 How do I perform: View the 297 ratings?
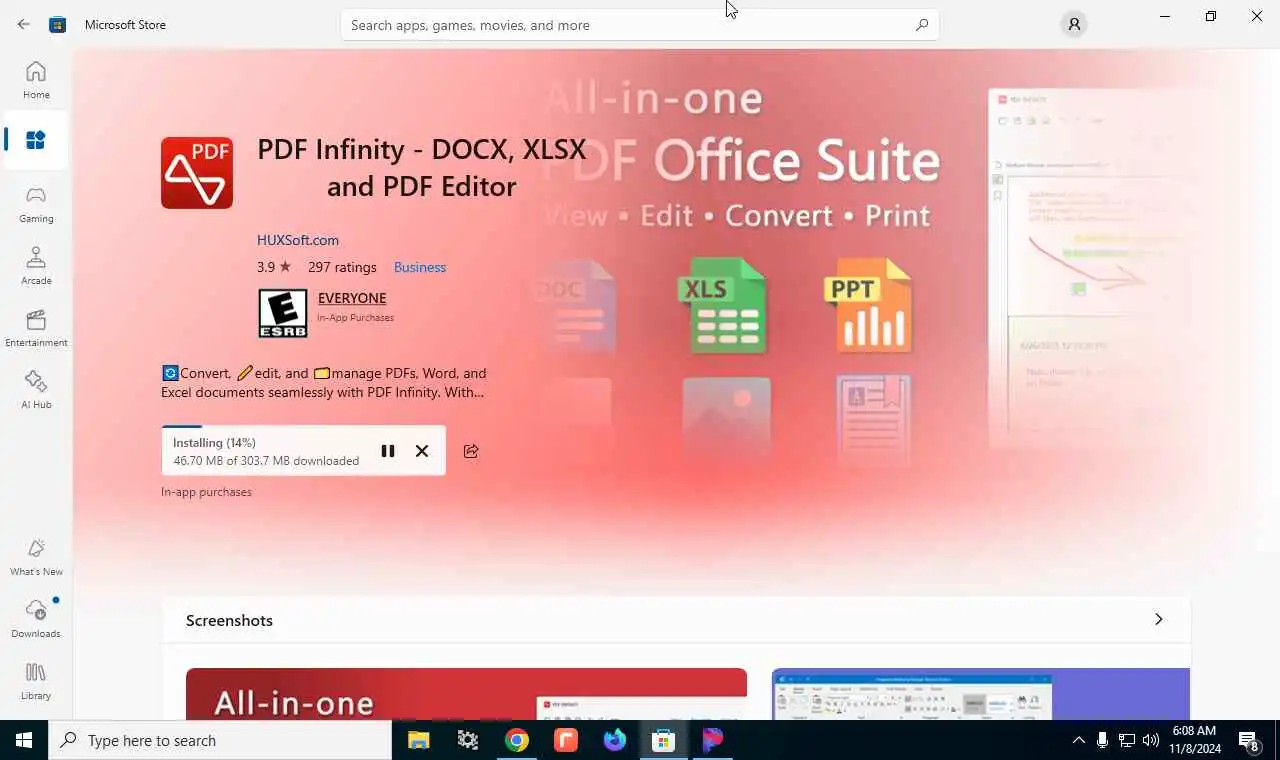[x=342, y=267]
